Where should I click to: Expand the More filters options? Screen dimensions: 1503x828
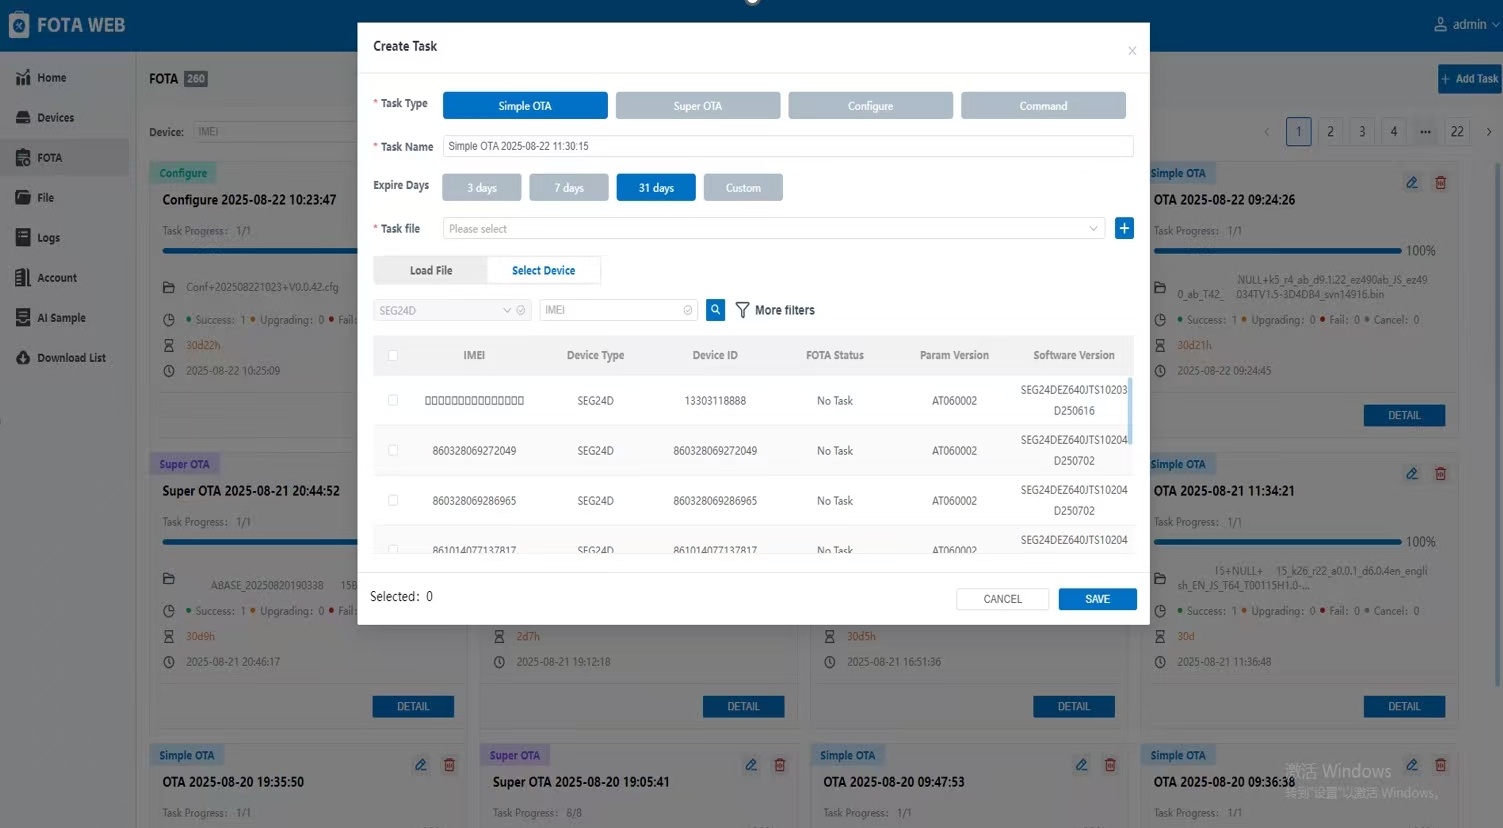(x=775, y=310)
